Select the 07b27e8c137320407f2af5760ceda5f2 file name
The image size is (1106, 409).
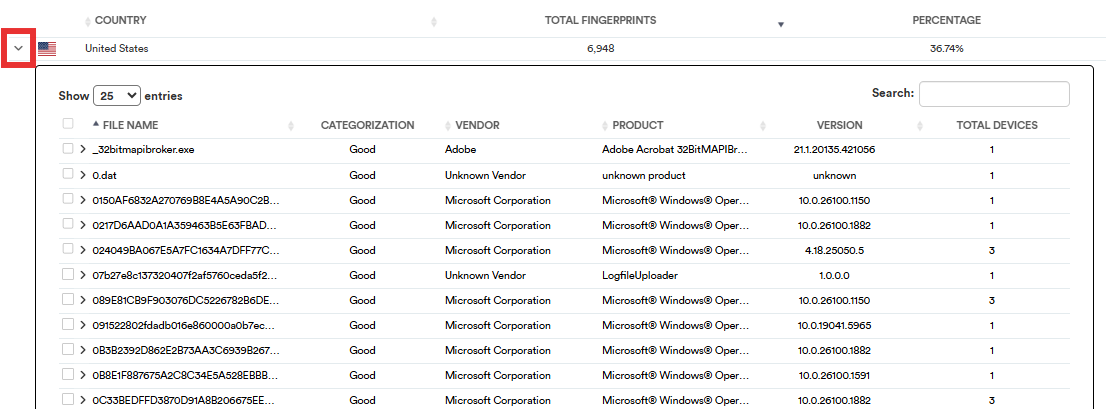185,275
